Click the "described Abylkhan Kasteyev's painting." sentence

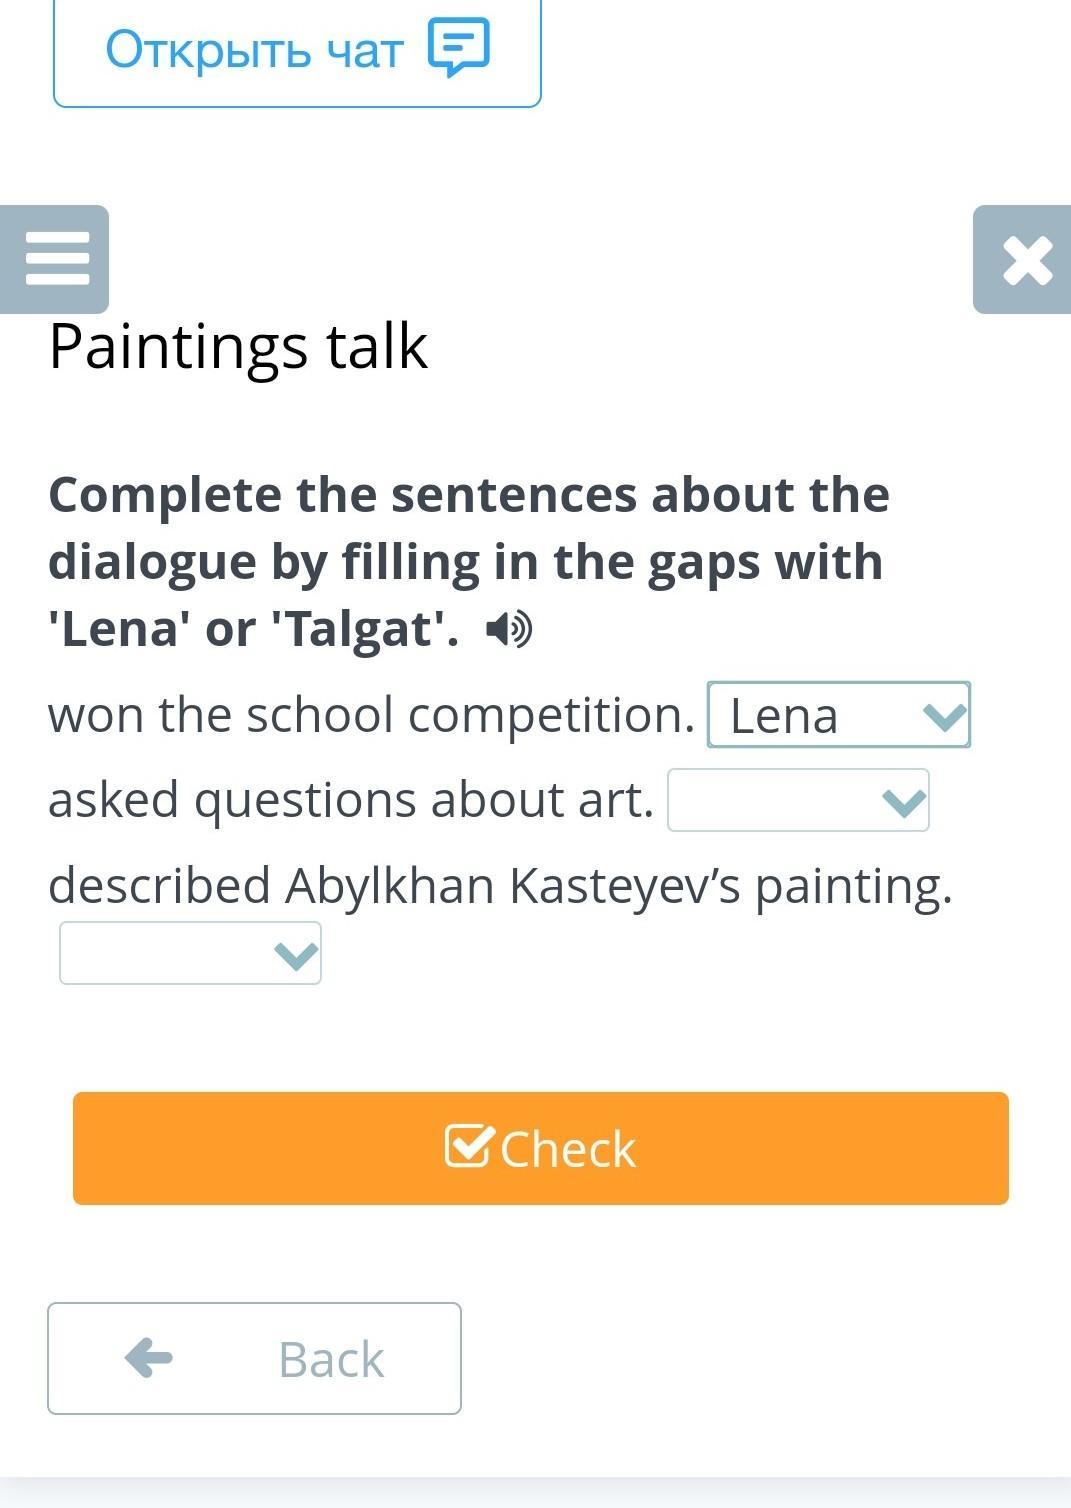point(500,885)
